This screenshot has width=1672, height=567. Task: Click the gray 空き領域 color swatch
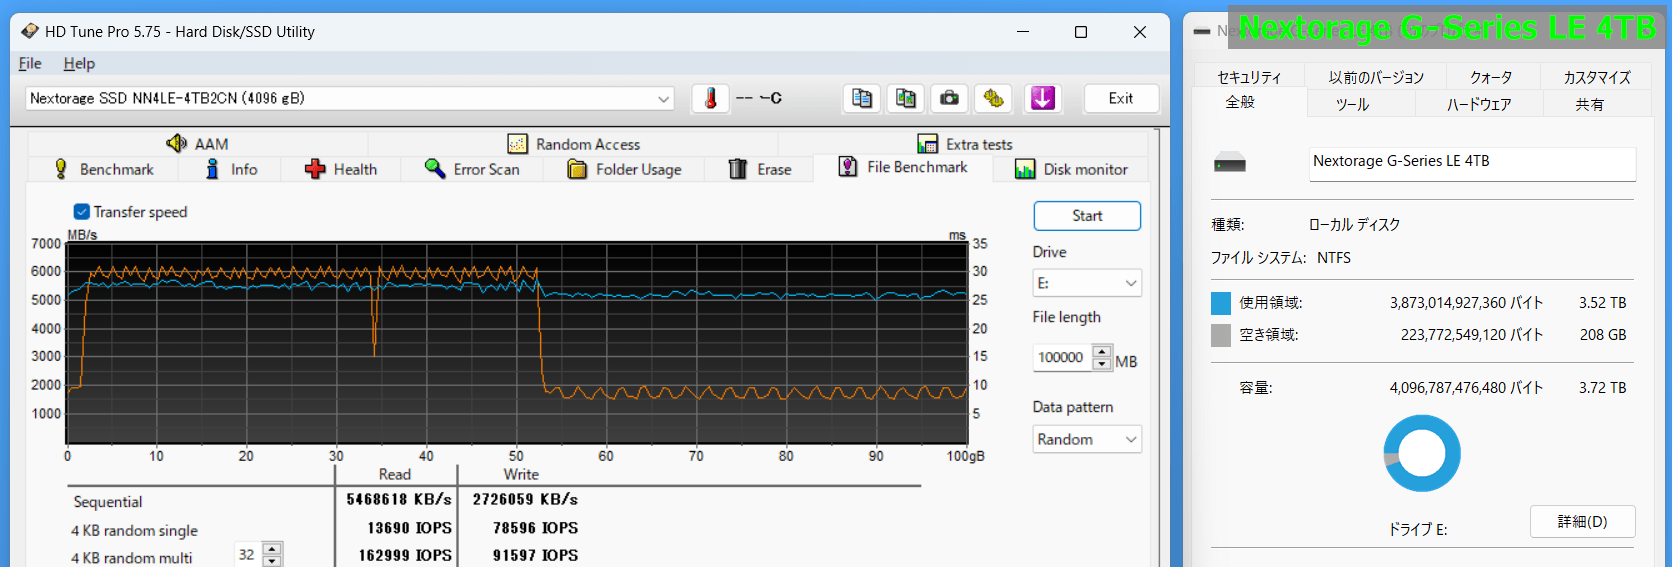[1220, 335]
